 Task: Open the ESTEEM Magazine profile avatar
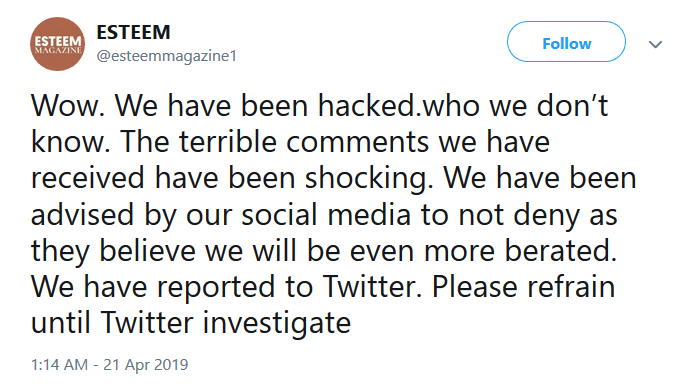tap(57, 44)
